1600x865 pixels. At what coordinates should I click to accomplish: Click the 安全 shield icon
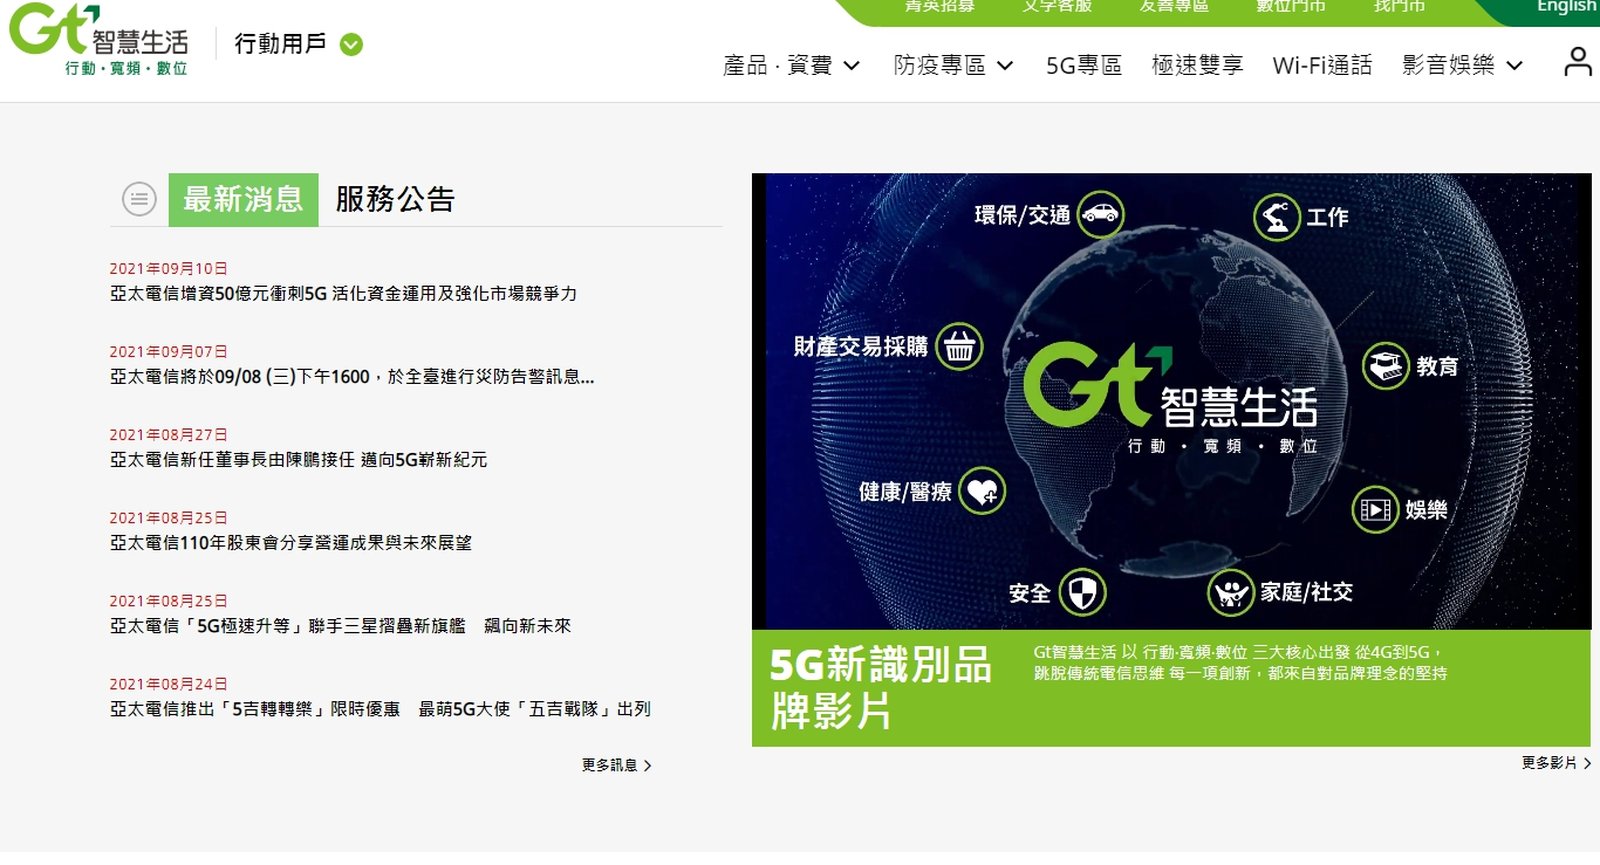click(1082, 592)
